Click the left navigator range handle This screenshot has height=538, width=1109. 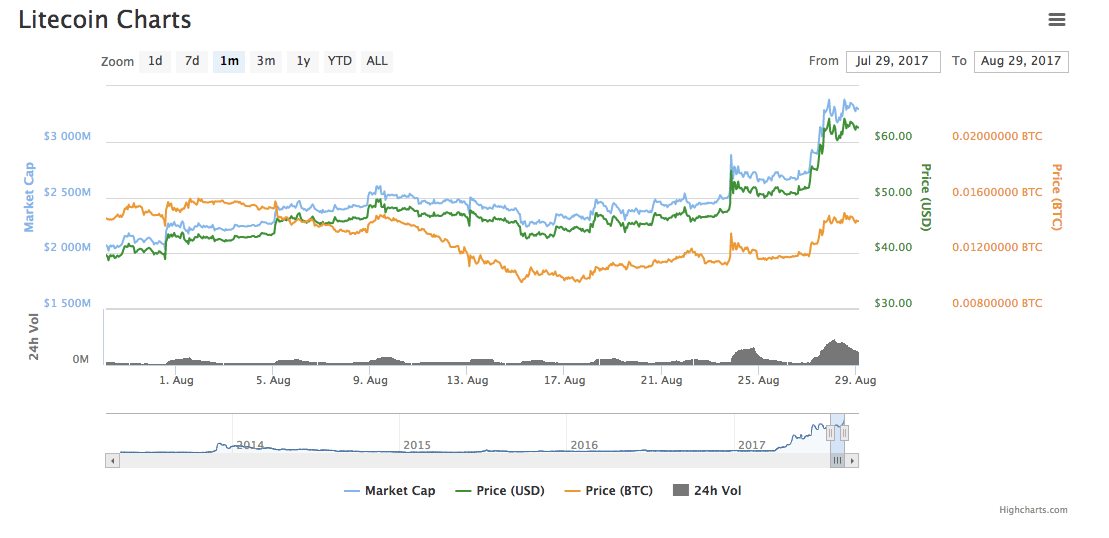click(x=830, y=433)
